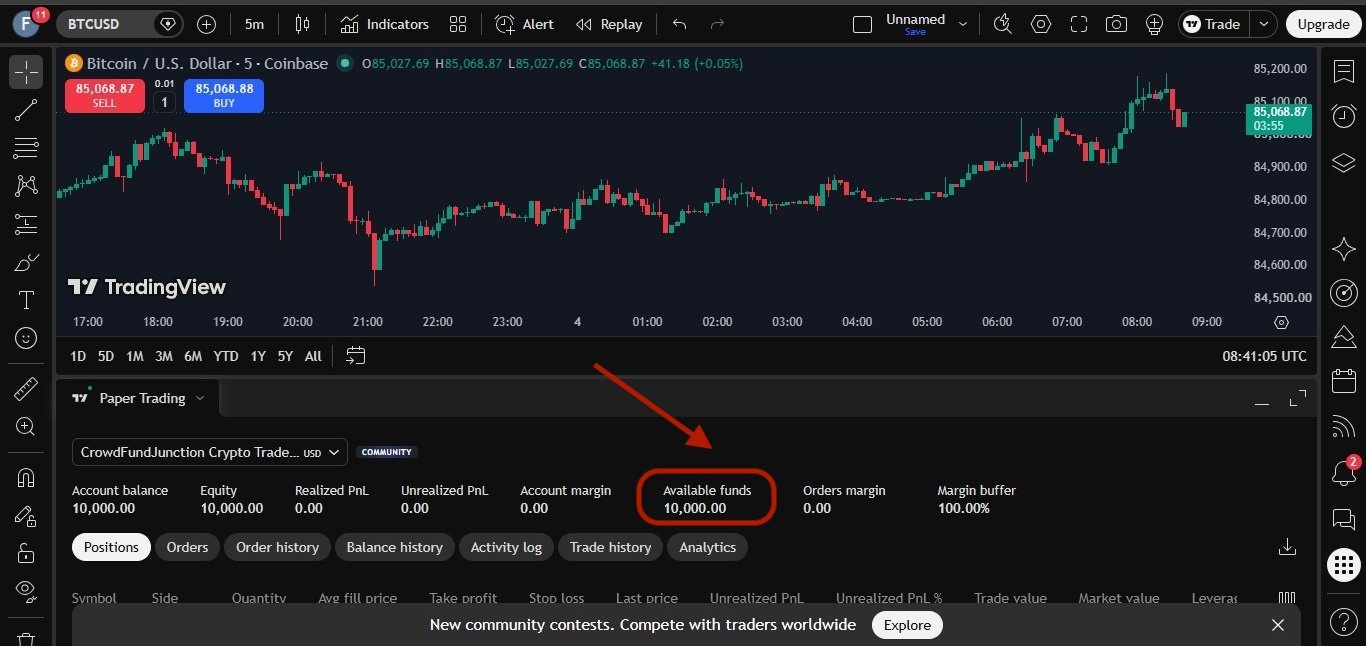1366x646 pixels.
Task: Select the All time range
Action: click(x=313, y=356)
